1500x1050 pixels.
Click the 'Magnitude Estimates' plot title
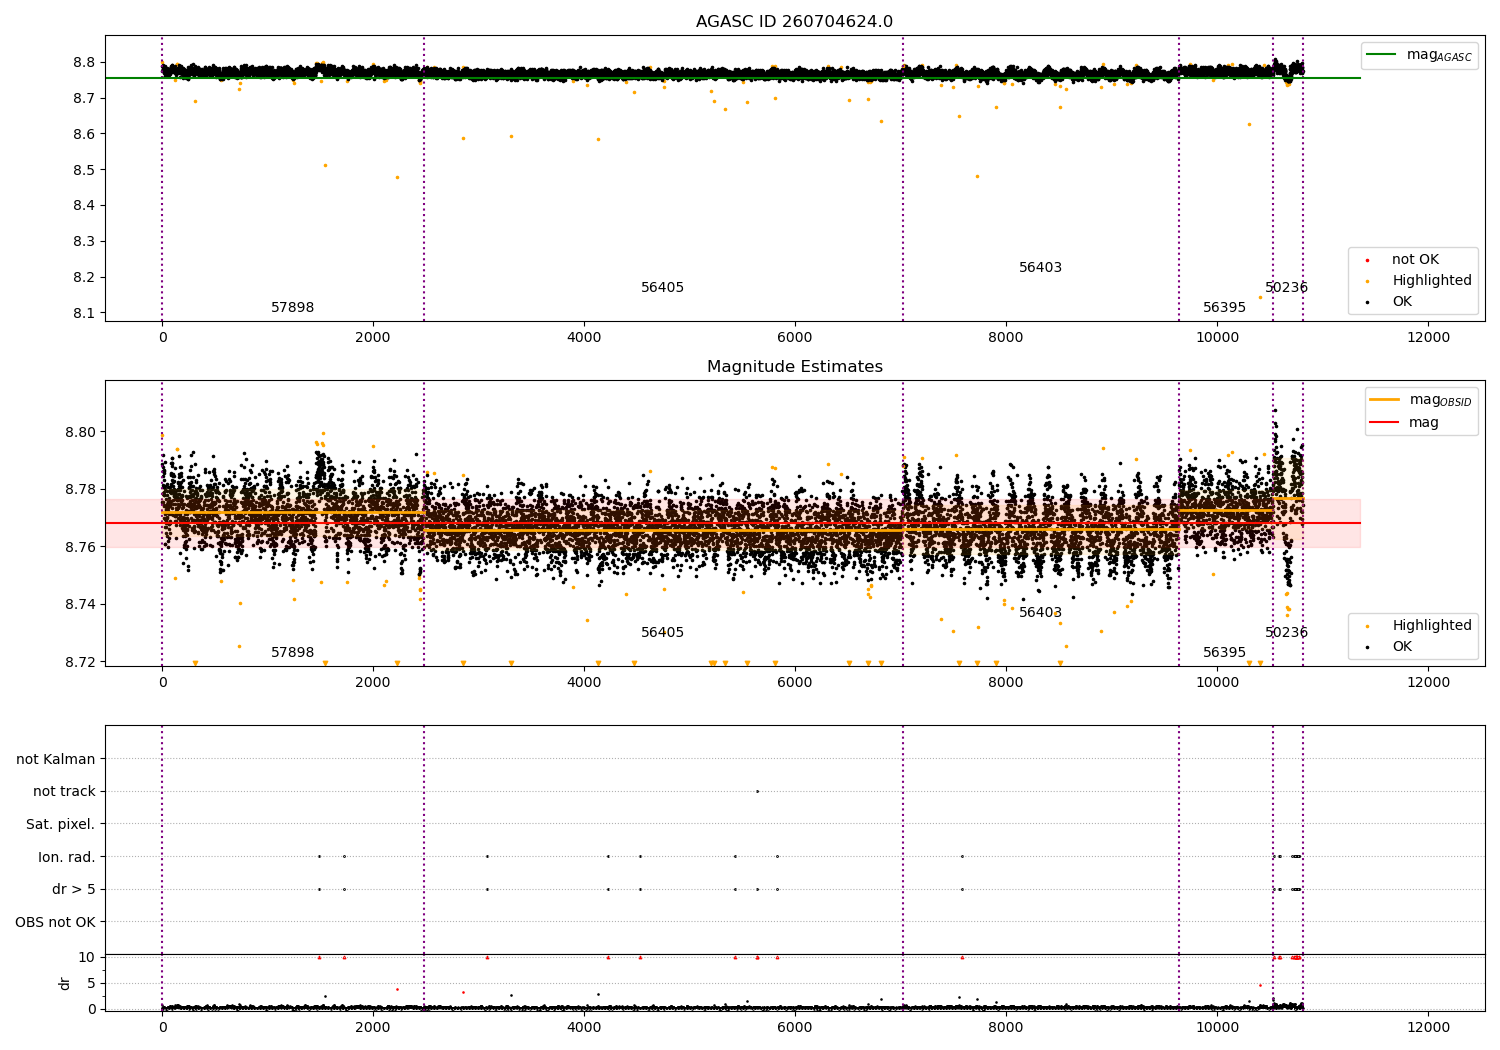pos(794,367)
